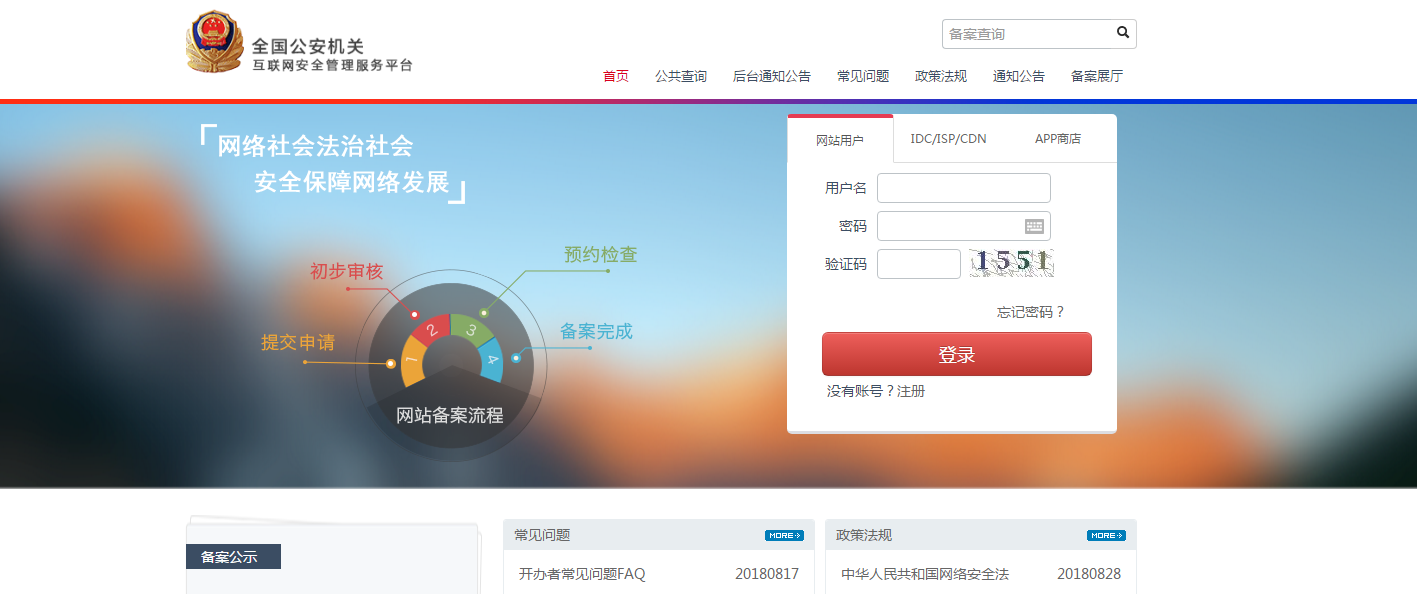Switch to the APP商店 login tab
1417x594 pixels.
coord(1057,139)
